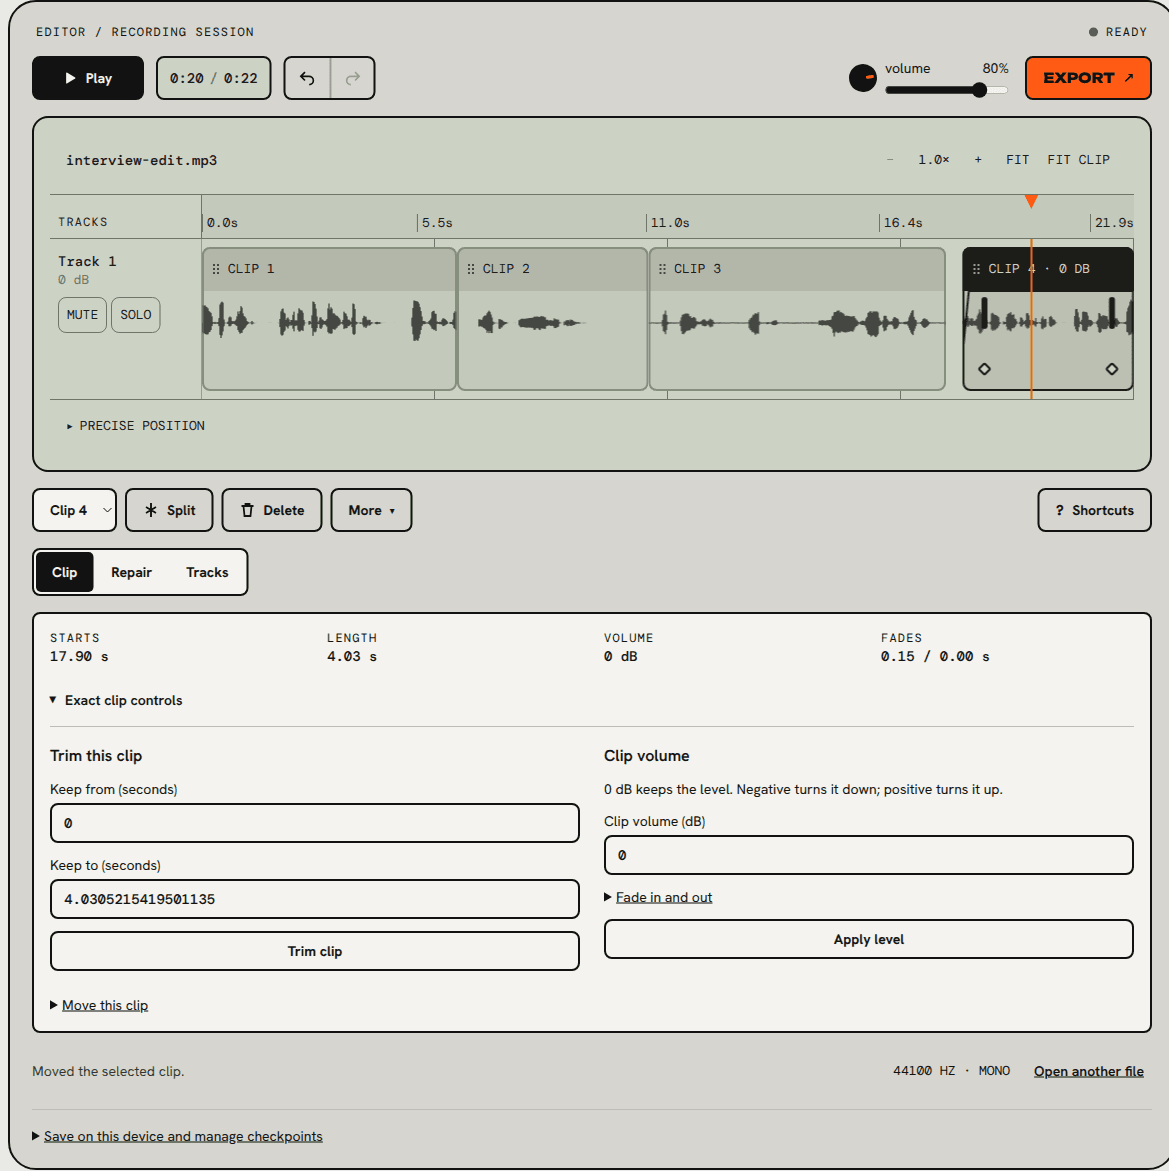This screenshot has width=1169, height=1171.
Task: Solo Track 1
Action: pyautogui.click(x=136, y=314)
